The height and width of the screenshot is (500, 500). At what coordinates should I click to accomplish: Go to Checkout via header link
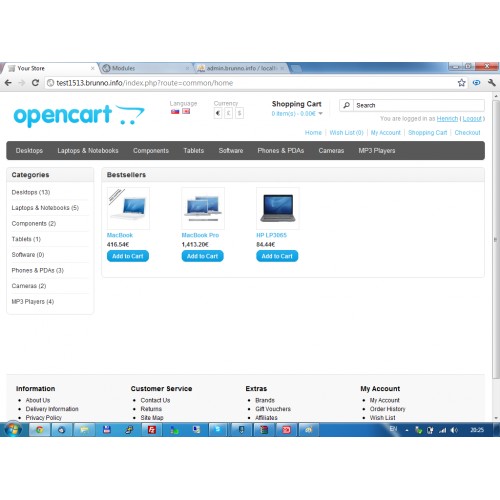pos(467,133)
